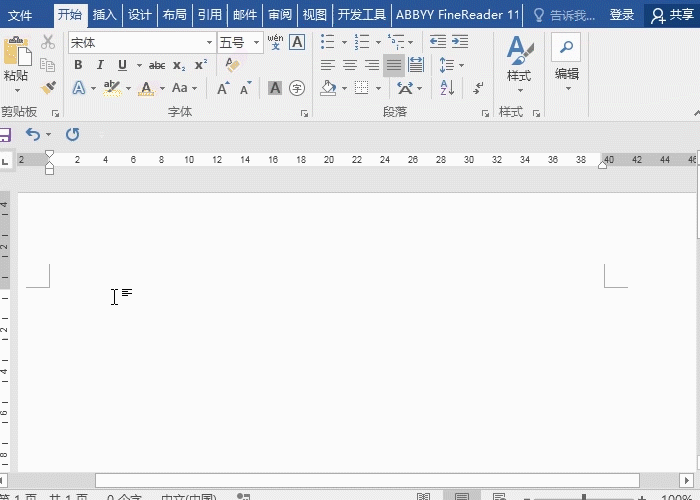Click the Undo arrow
This screenshot has height=500, width=700.
[x=33, y=134]
